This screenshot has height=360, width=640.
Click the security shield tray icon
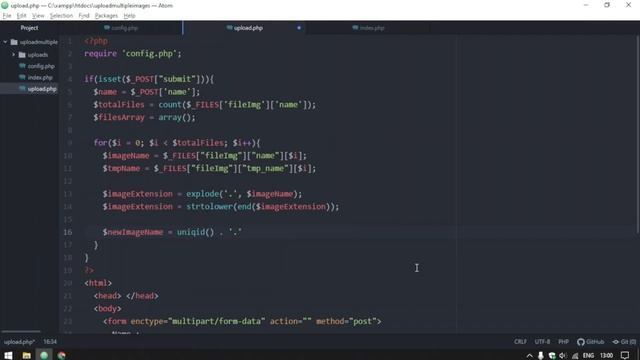click(x=552, y=356)
